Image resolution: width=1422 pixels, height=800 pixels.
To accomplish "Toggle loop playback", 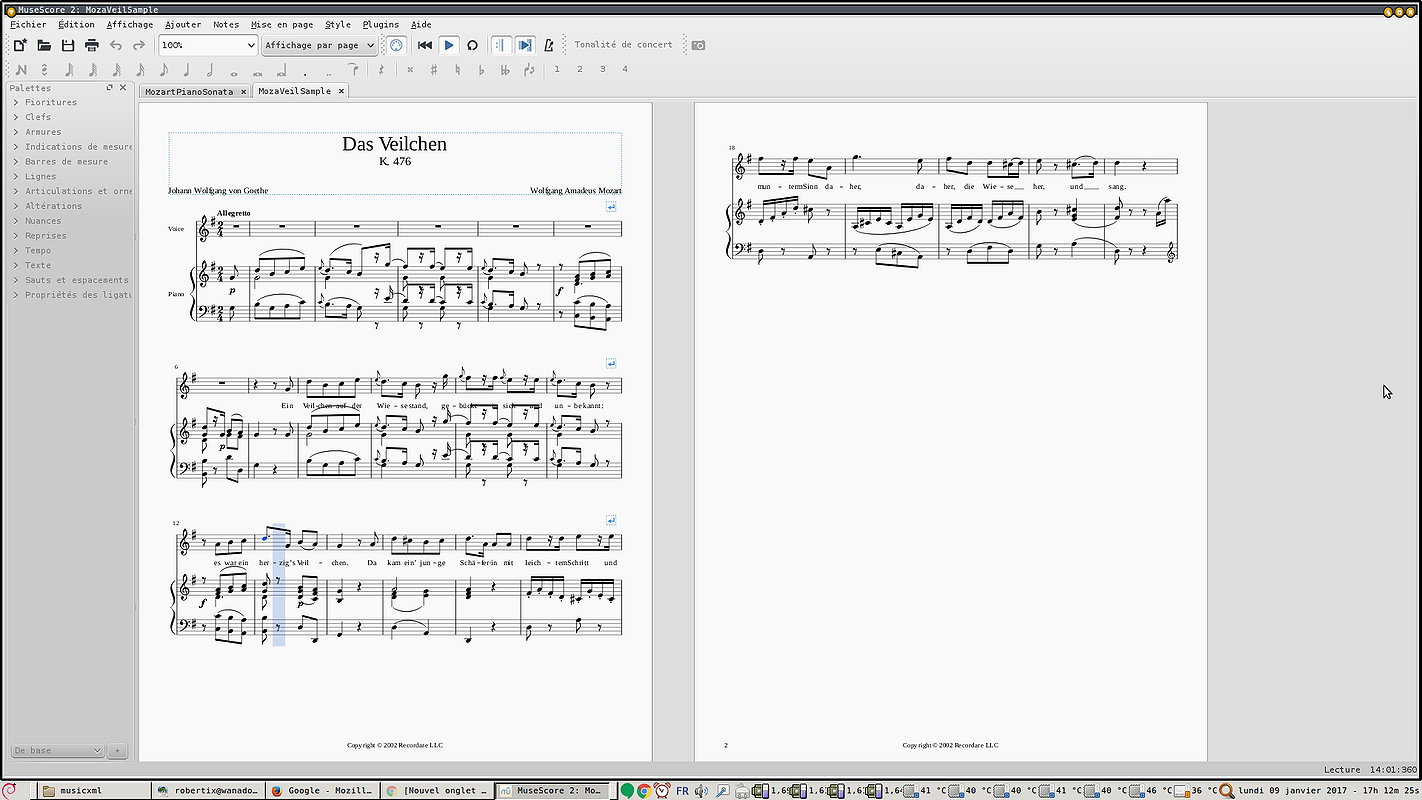I will coord(472,45).
